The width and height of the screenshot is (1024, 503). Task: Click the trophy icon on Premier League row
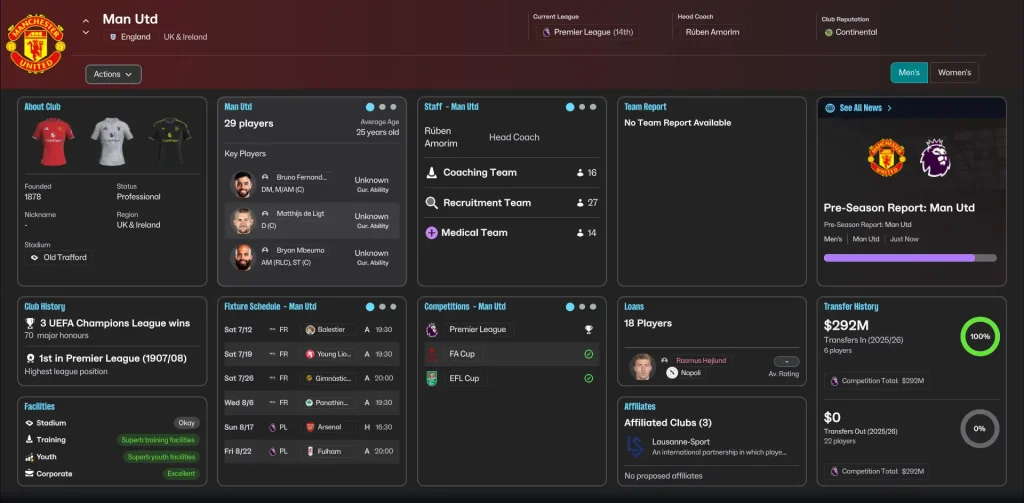[588, 330]
